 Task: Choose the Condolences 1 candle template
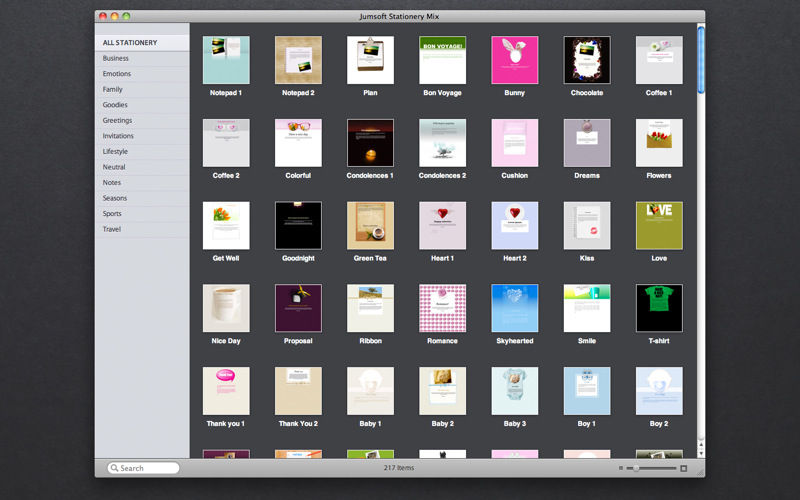[370, 143]
